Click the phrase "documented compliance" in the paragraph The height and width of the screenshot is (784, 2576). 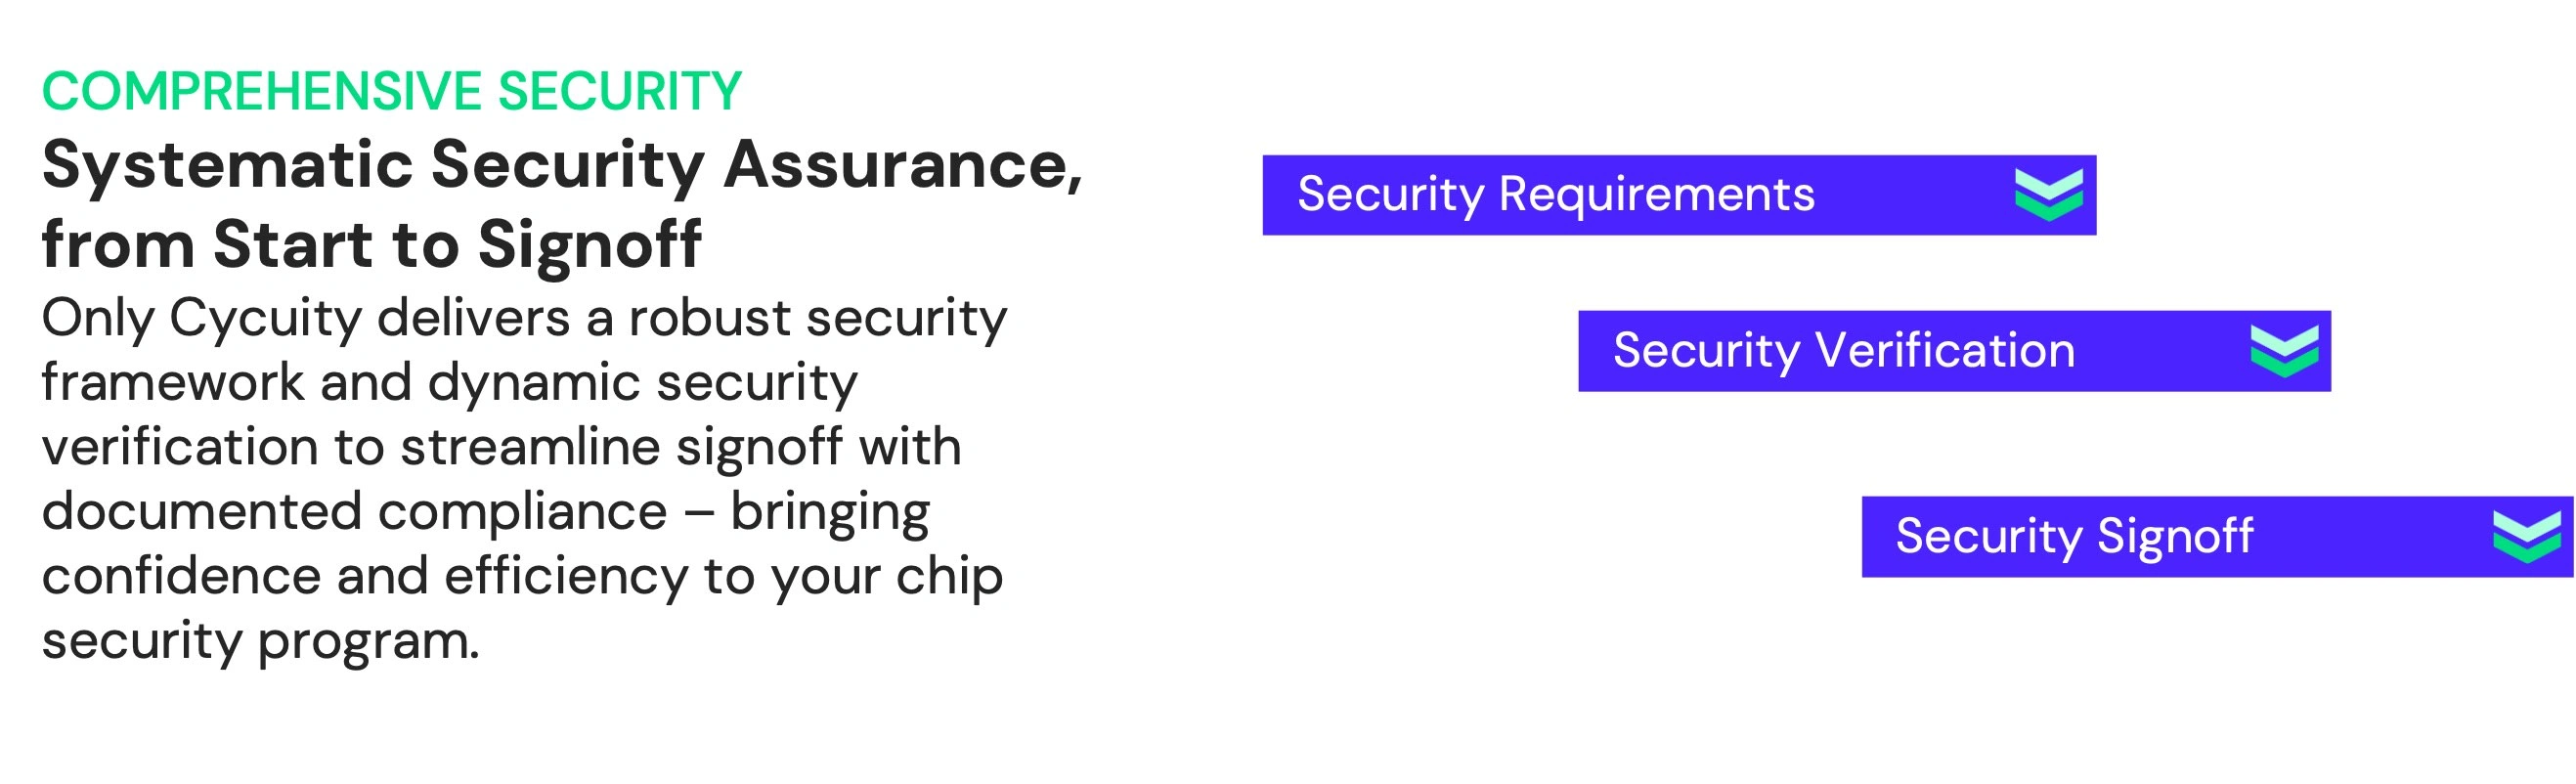tap(354, 512)
